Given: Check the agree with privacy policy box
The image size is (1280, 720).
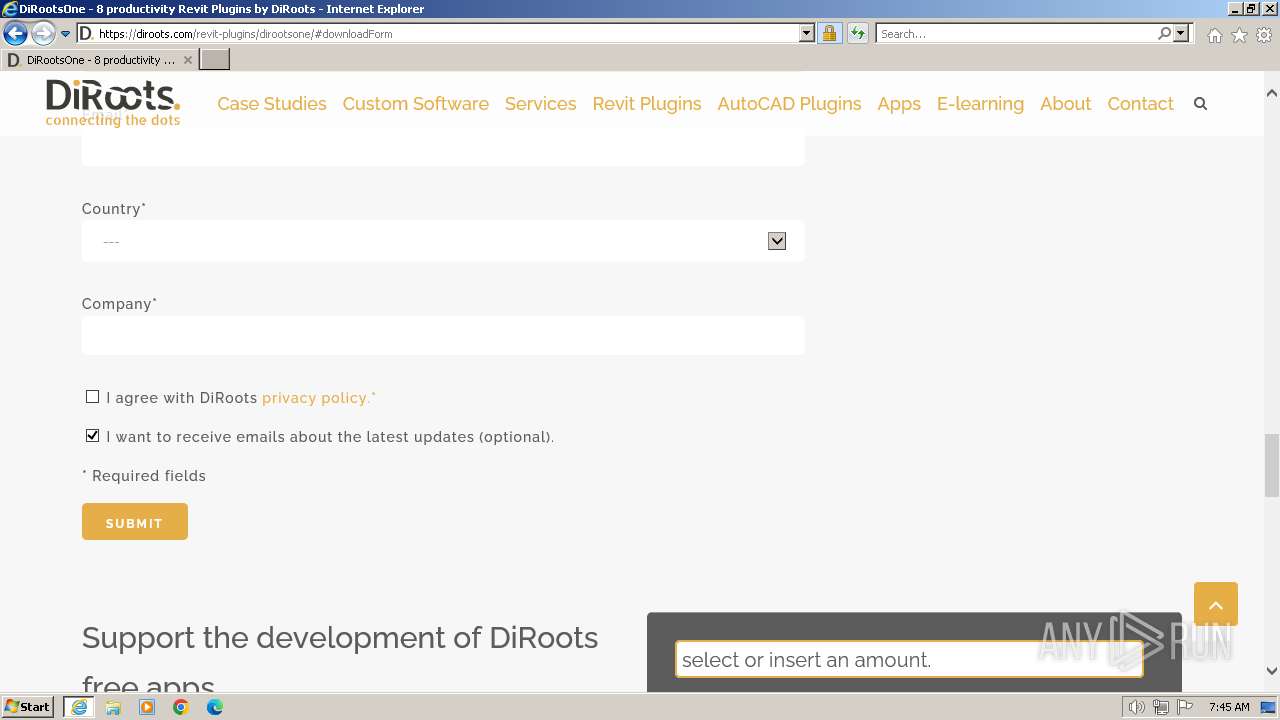Looking at the screenshot, I should coord(92,397).
